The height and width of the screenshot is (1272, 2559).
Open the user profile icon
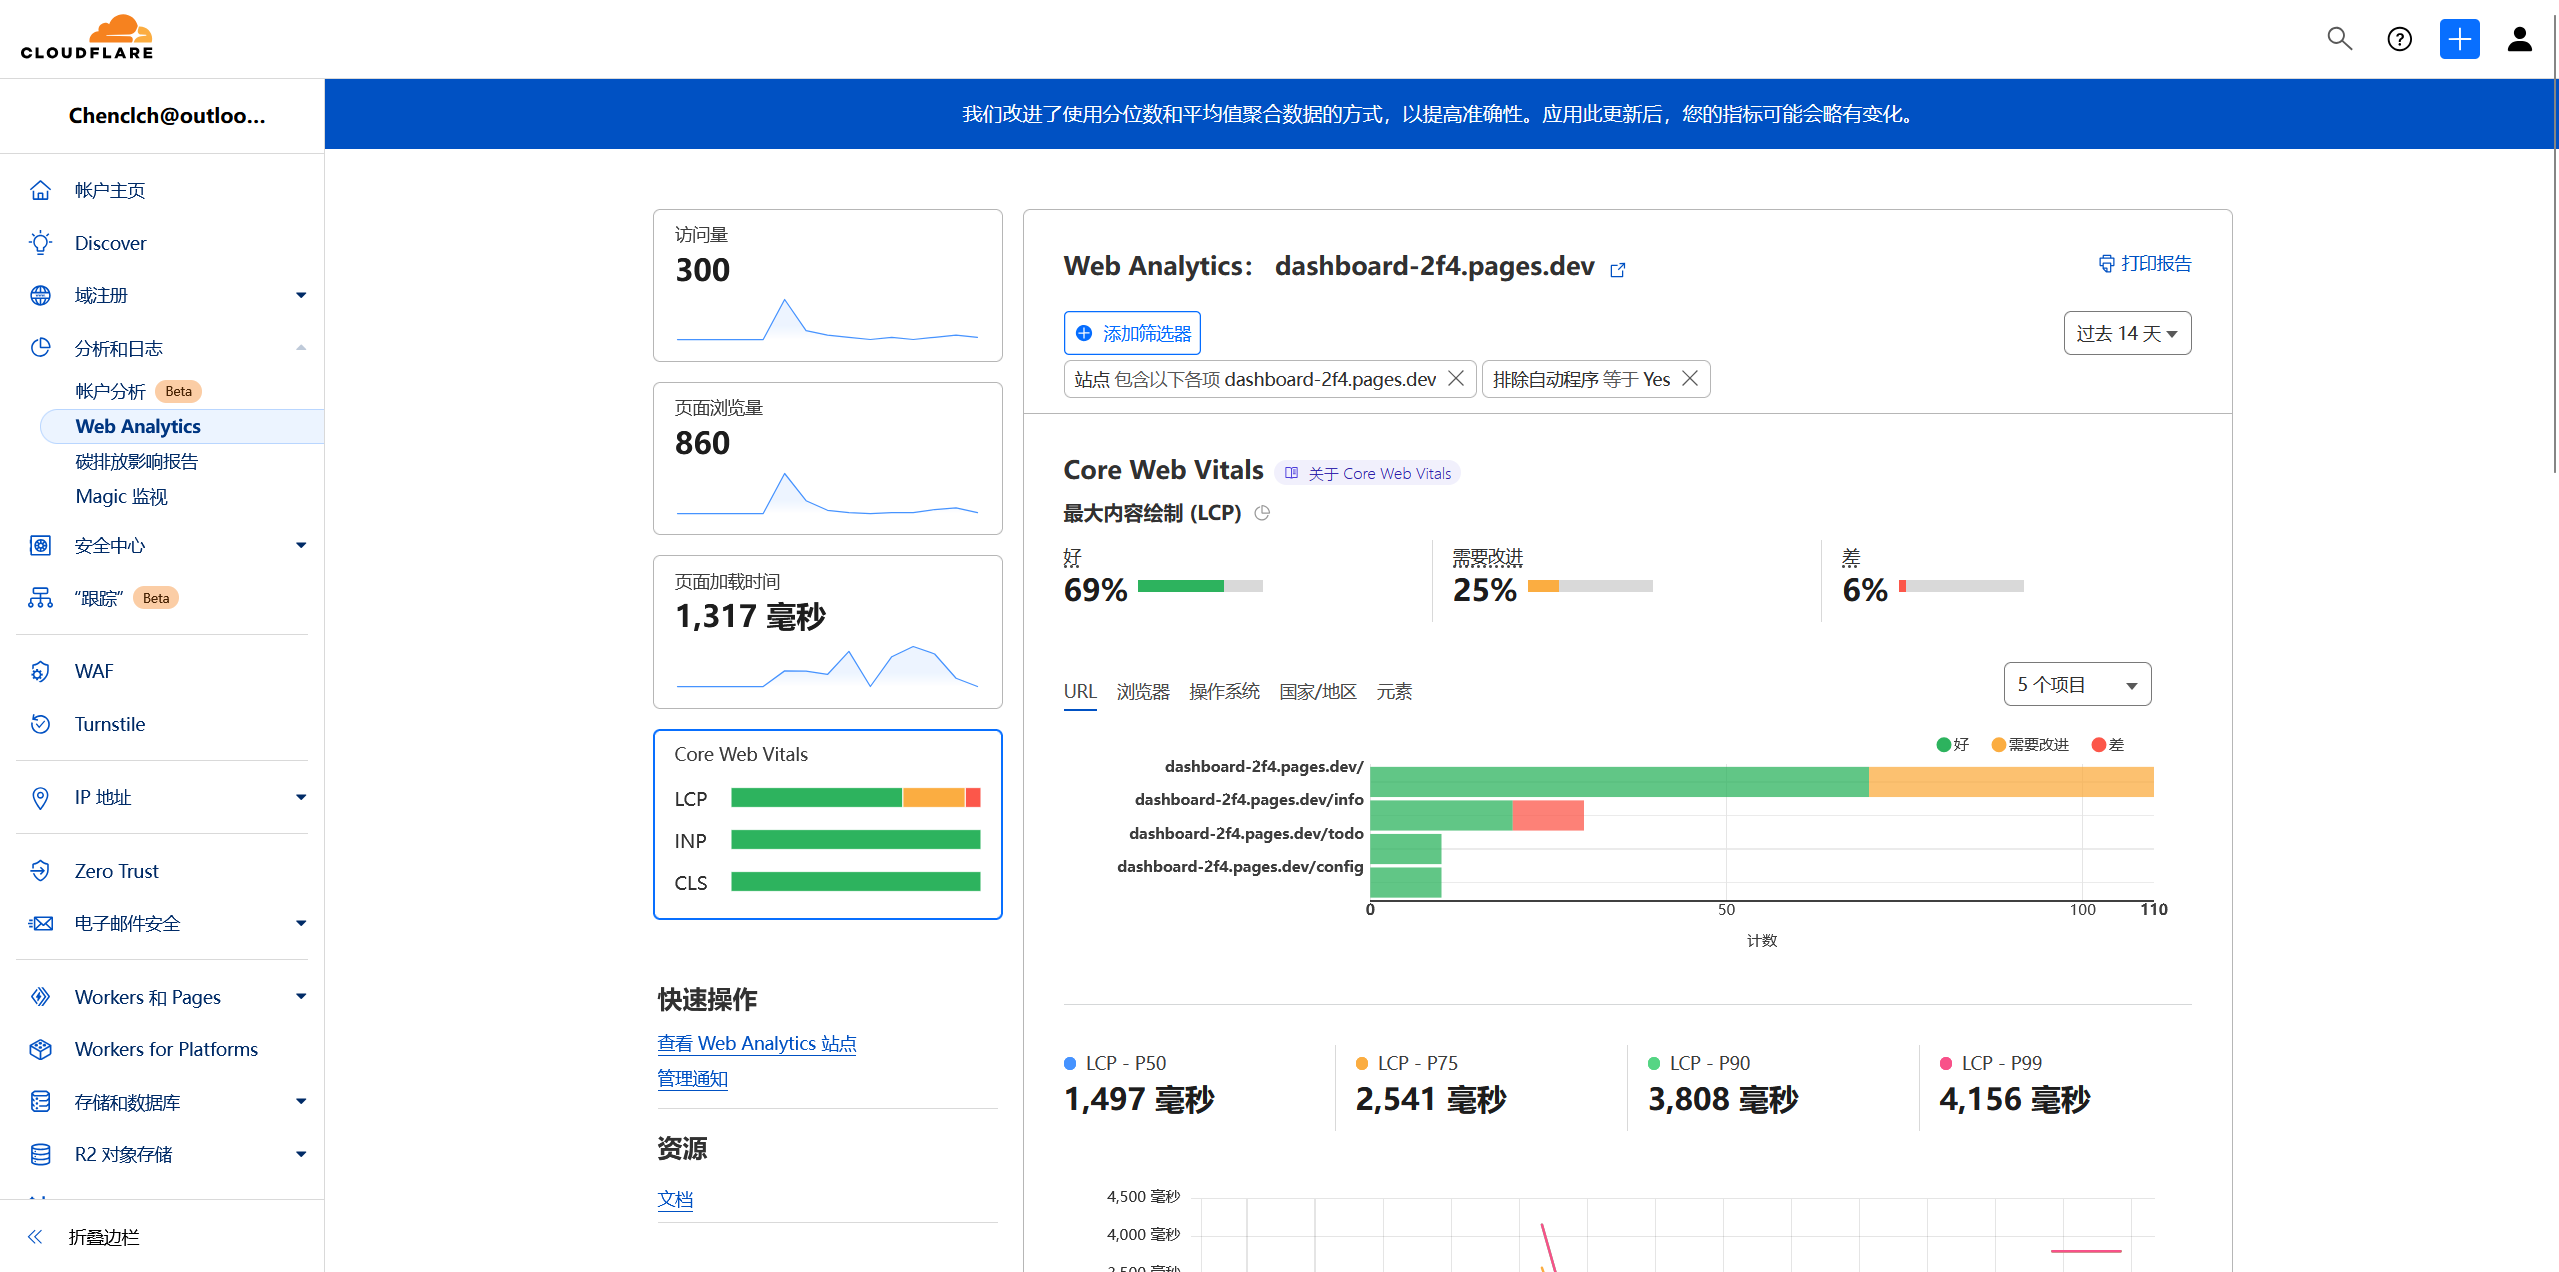[2519, 39]
